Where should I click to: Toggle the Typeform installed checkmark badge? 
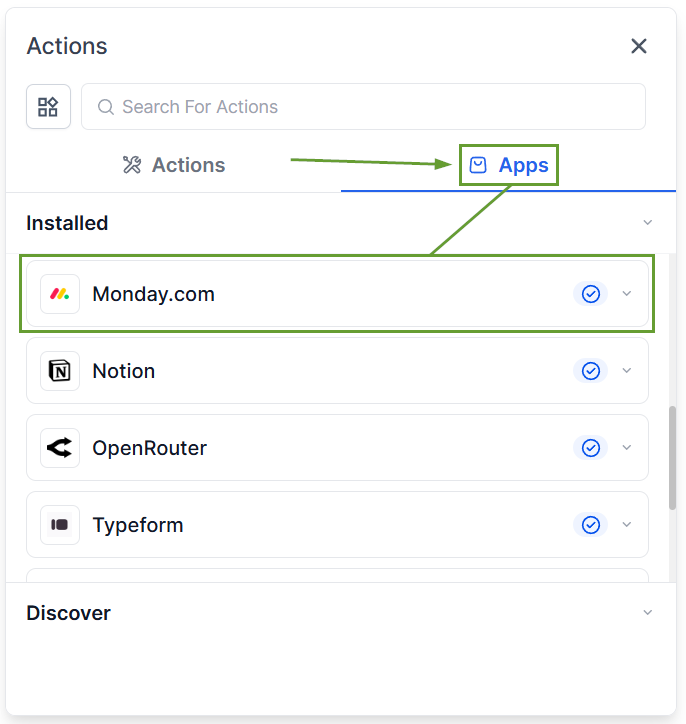point(591,525)
